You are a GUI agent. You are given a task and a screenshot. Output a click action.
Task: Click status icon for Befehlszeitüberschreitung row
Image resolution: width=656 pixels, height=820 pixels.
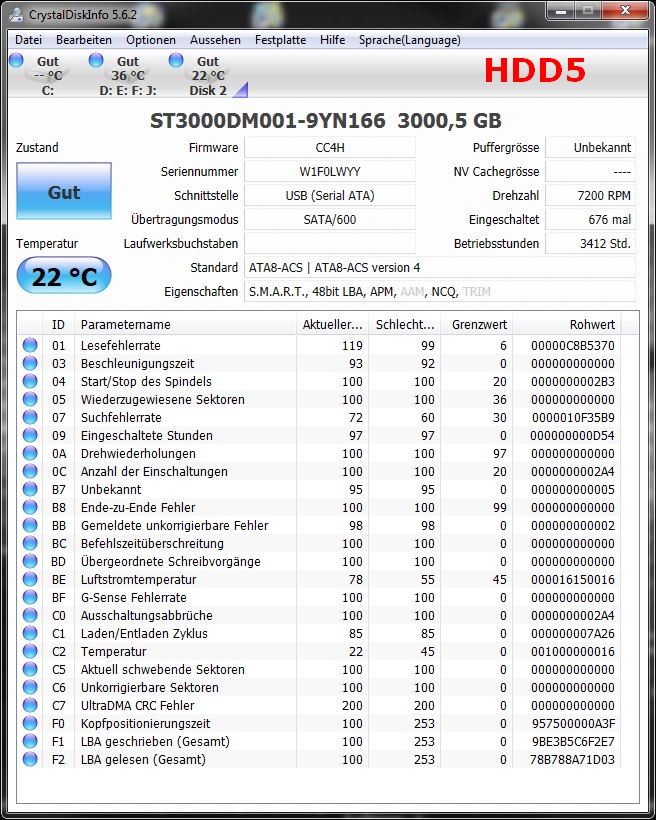point(30,543)
